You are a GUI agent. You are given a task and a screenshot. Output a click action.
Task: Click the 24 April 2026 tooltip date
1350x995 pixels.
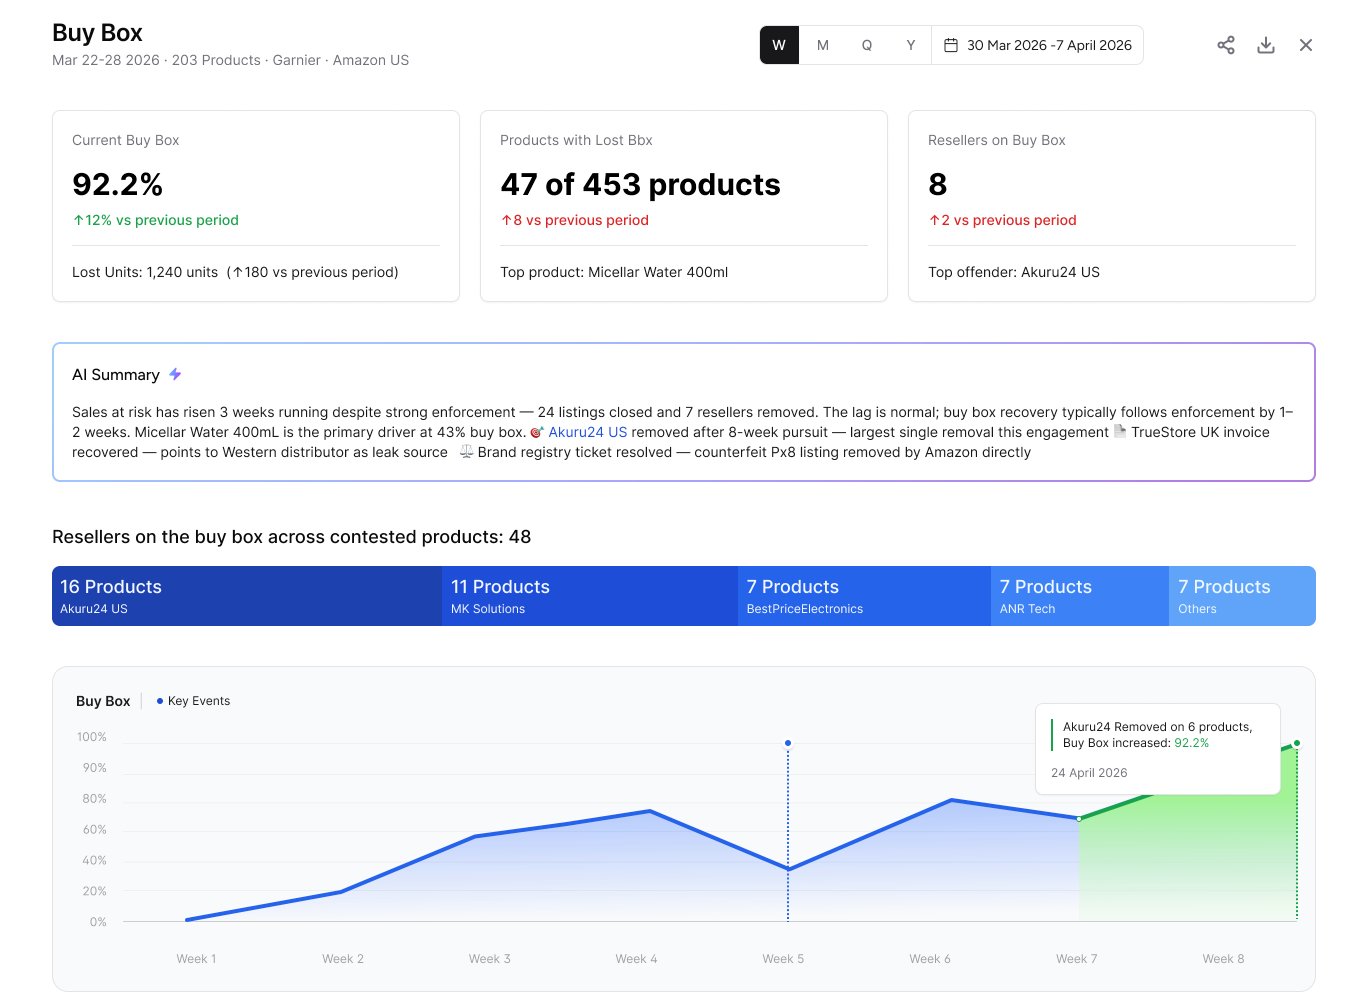point(1089,773)
